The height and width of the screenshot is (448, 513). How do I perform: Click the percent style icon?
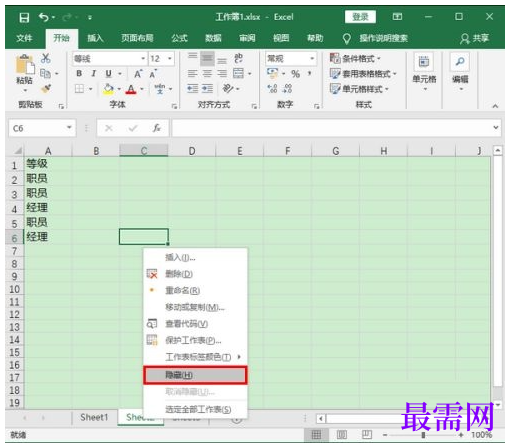(x=295, y=74)
